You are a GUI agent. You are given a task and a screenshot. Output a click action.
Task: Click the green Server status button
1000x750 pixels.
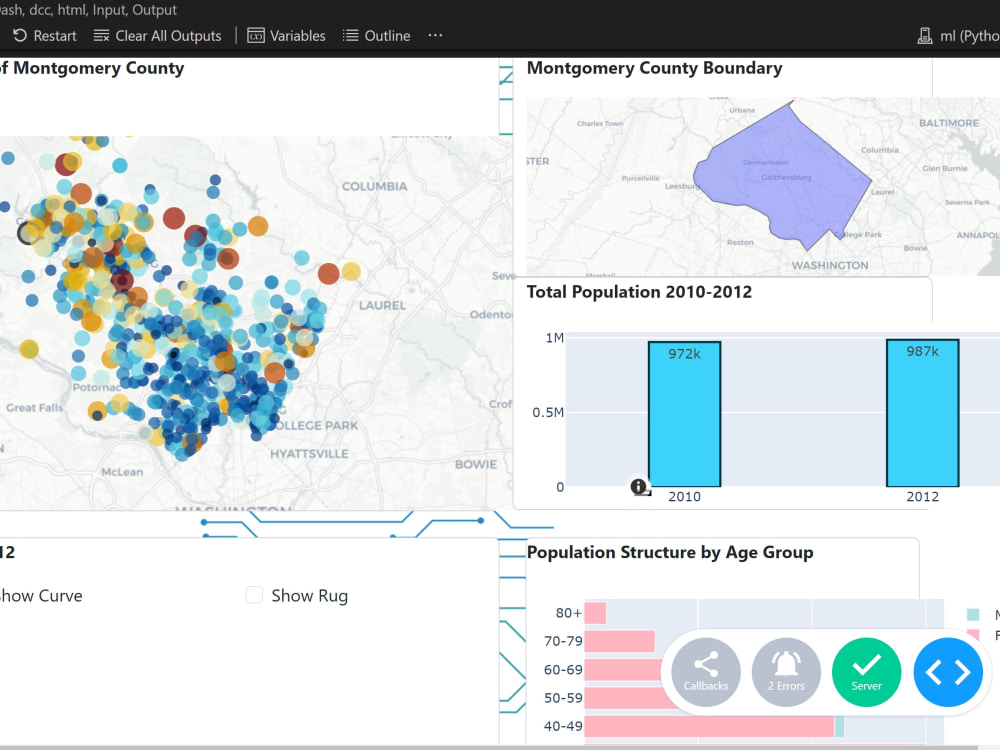click(x=867, y=672)
